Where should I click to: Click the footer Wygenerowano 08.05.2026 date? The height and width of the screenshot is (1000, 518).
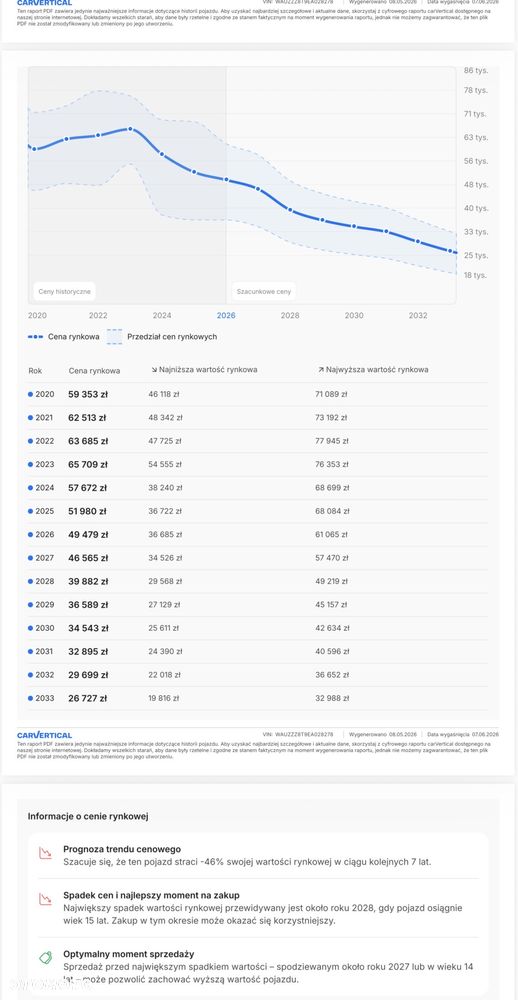click(x=382, y=735)
